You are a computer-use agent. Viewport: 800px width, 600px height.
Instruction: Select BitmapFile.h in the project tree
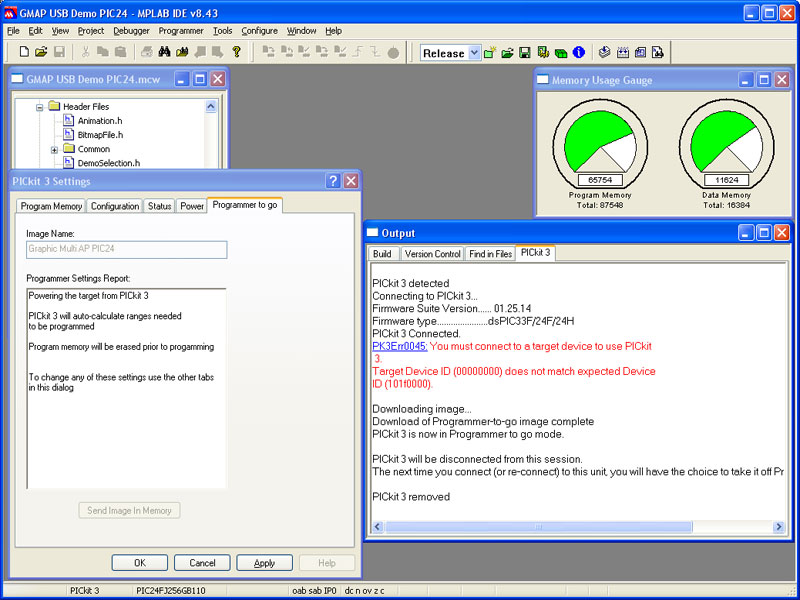[100, 135]
